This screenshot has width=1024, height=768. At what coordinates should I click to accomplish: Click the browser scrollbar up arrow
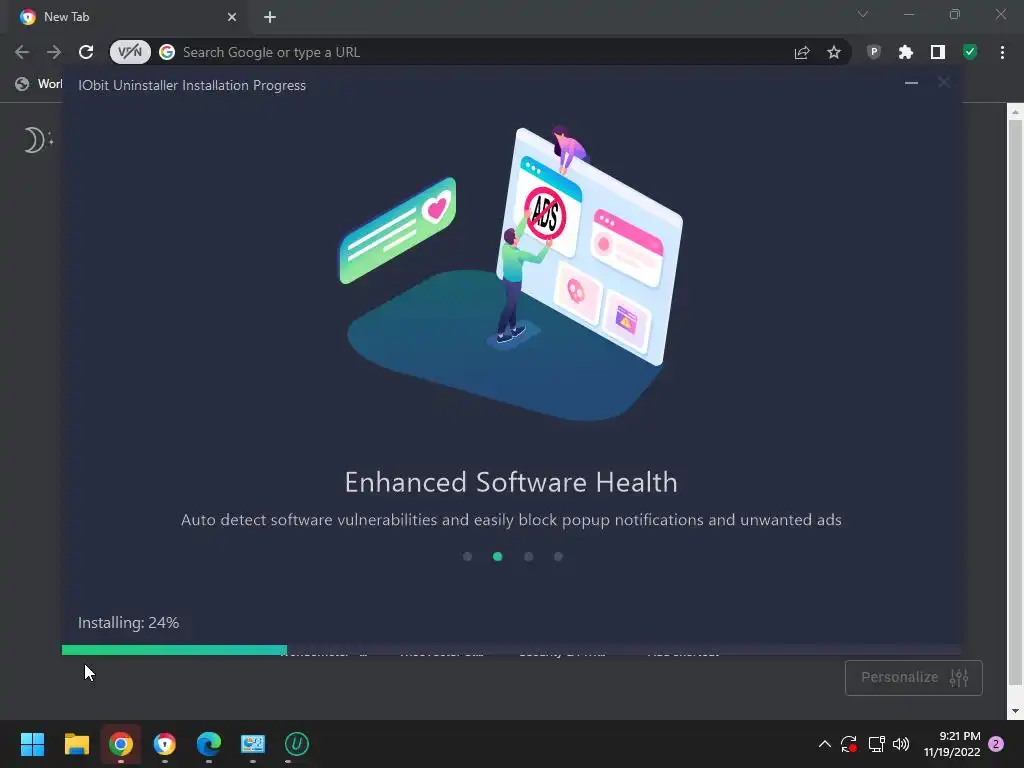(x=1015, y=112)
